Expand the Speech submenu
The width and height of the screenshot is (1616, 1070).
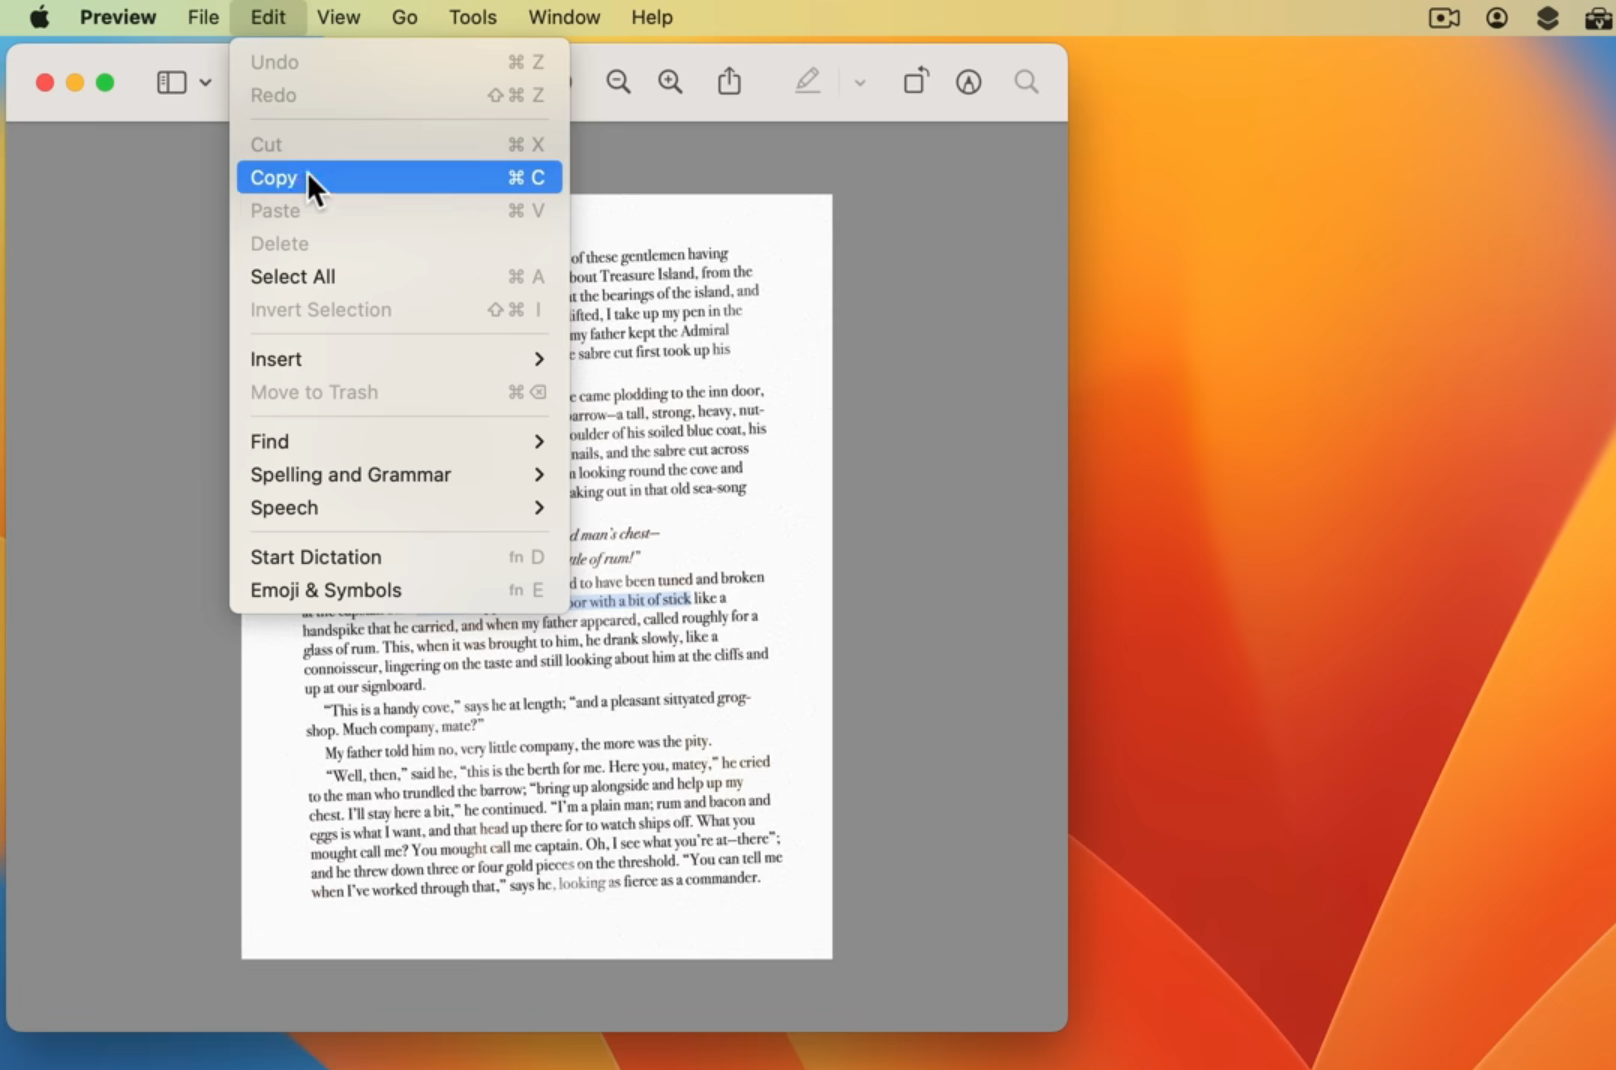coord(399,507)
